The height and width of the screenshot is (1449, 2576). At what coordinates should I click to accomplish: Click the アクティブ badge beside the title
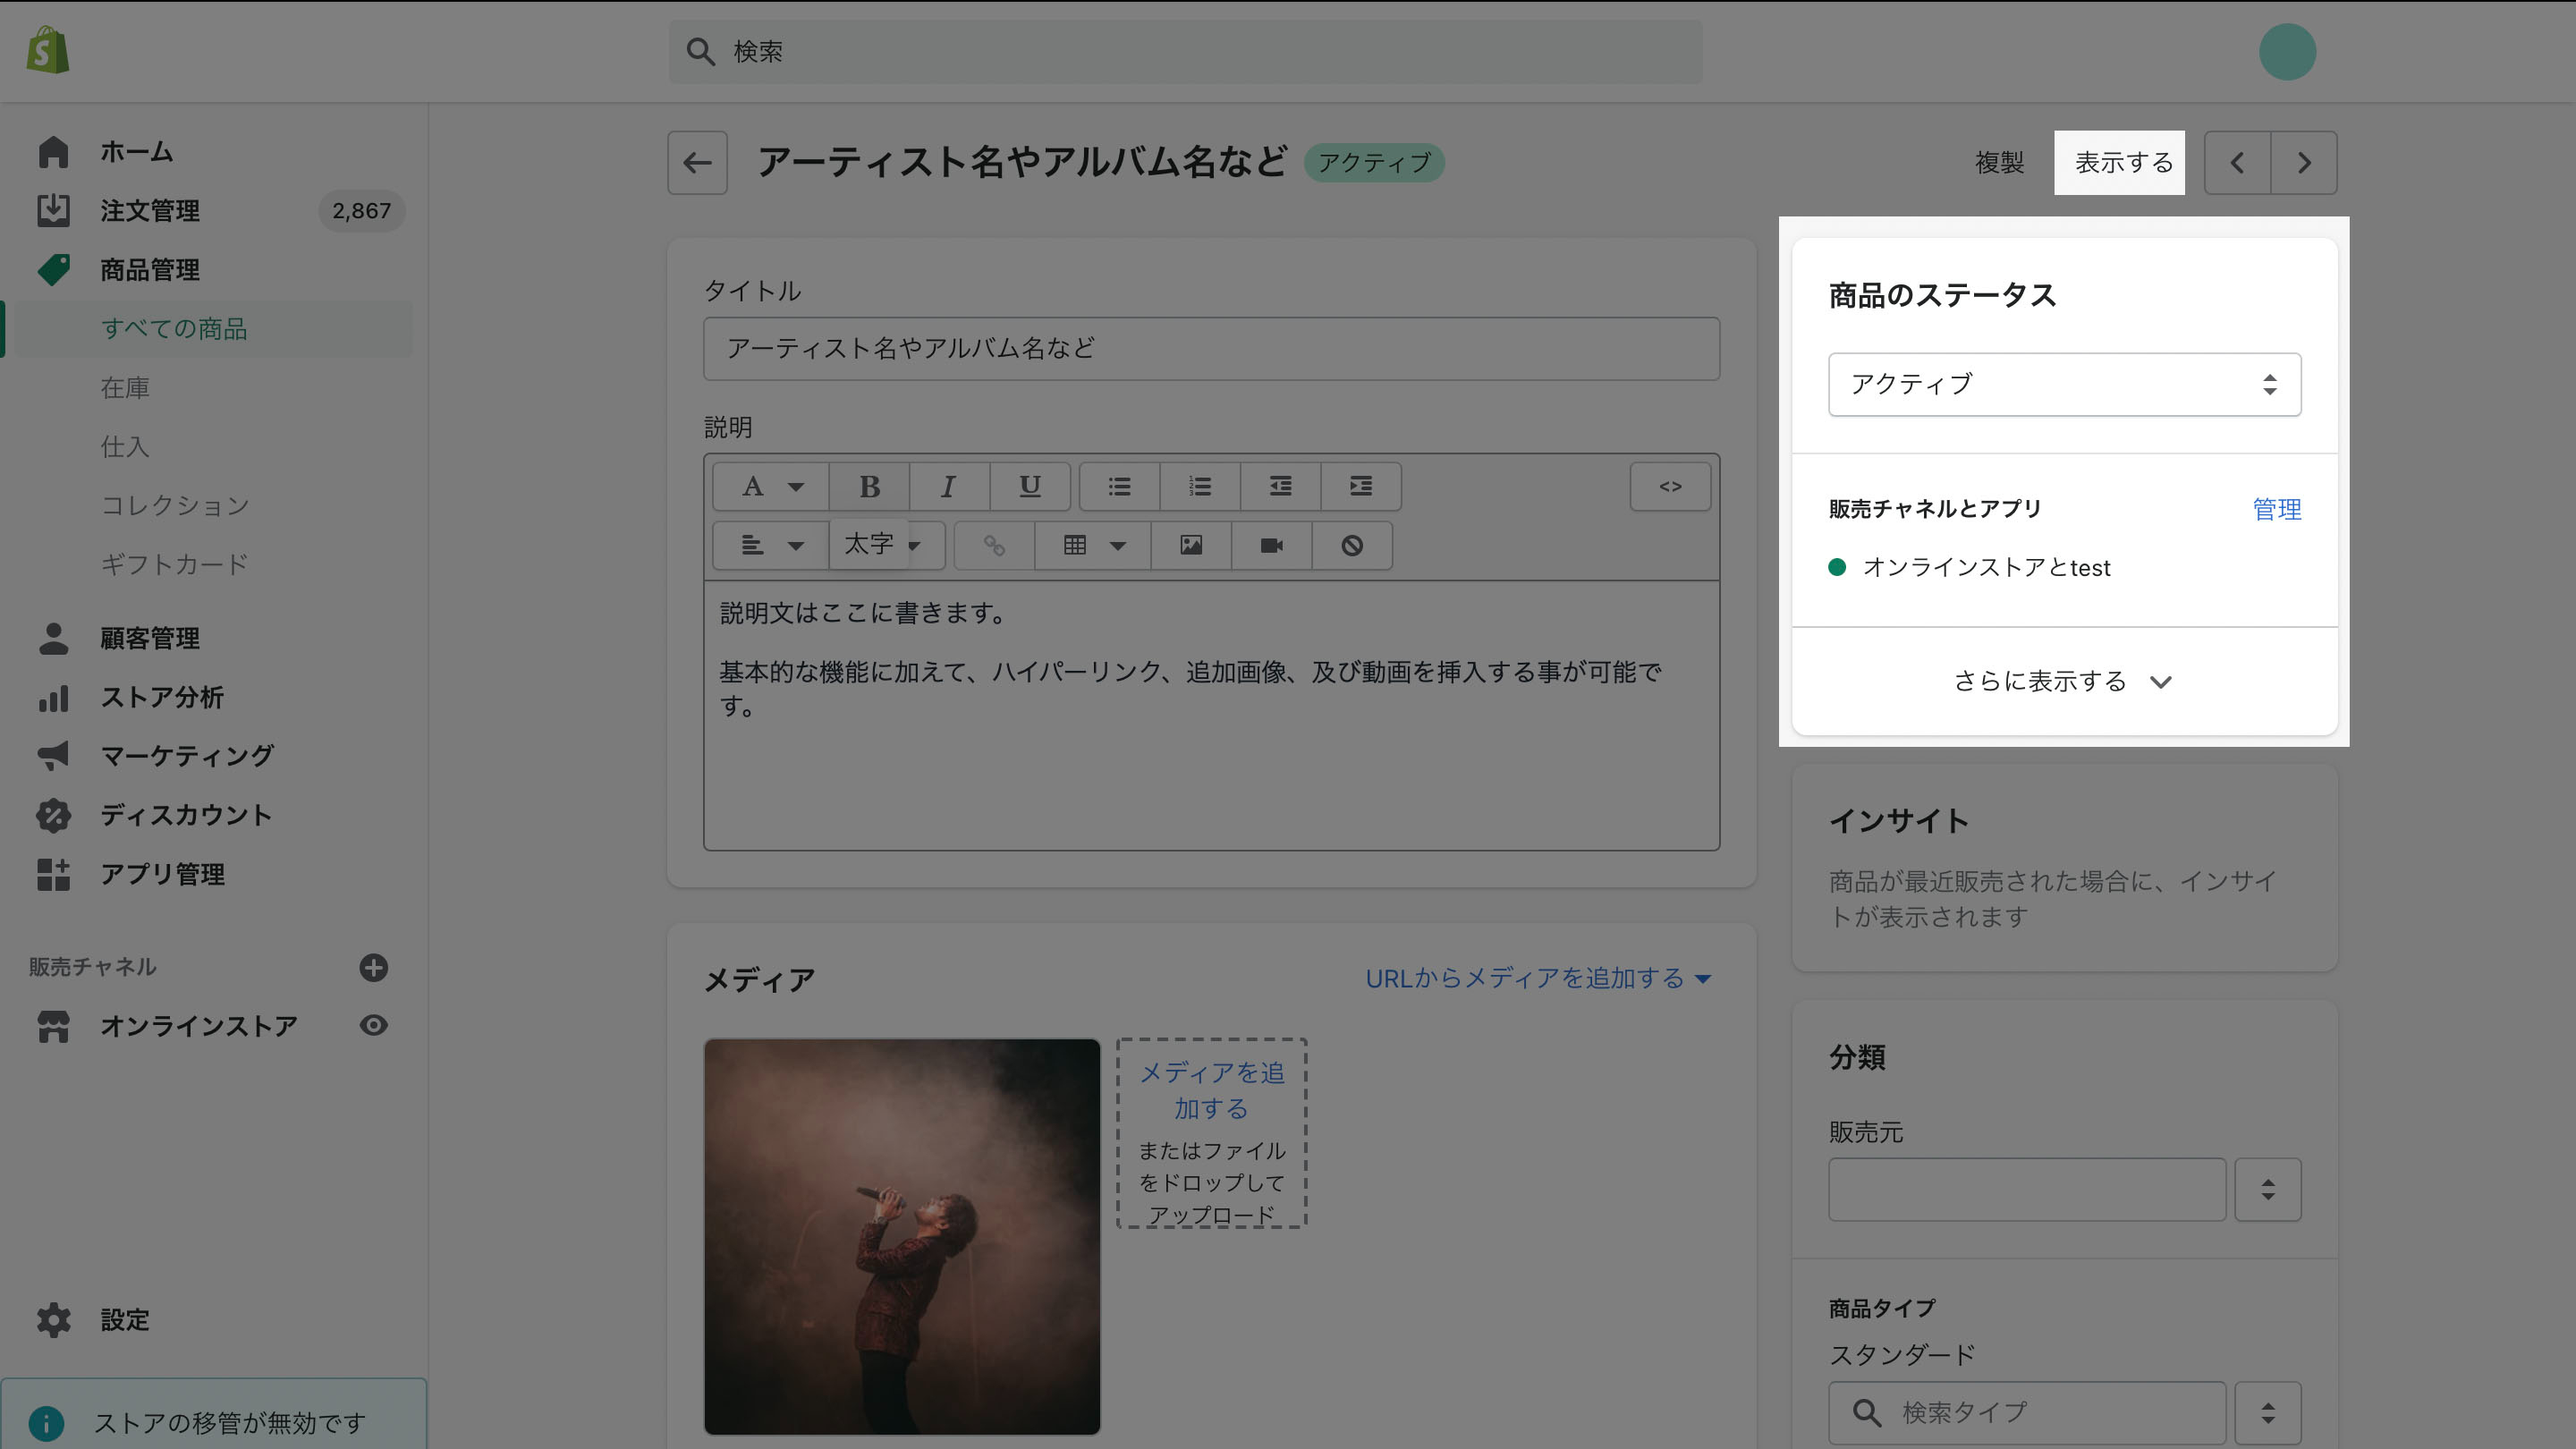(x=1374, y=162)
